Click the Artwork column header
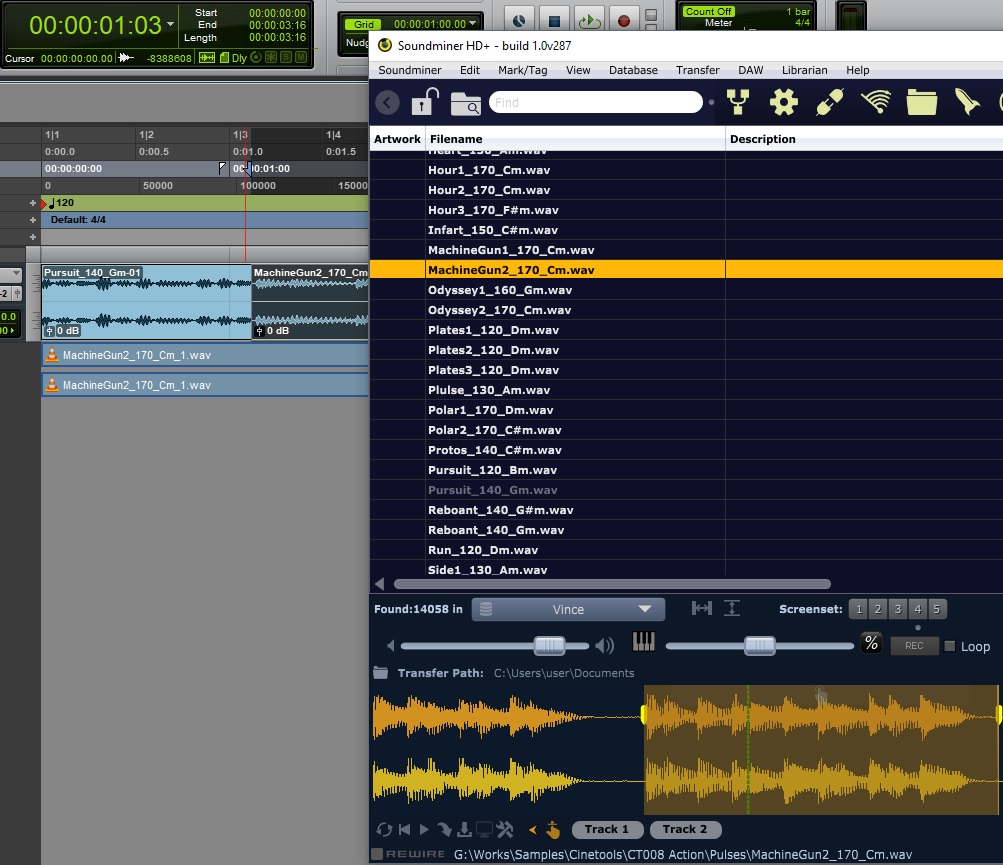Viewport: 1003px width, 865px height. [397, 139]
